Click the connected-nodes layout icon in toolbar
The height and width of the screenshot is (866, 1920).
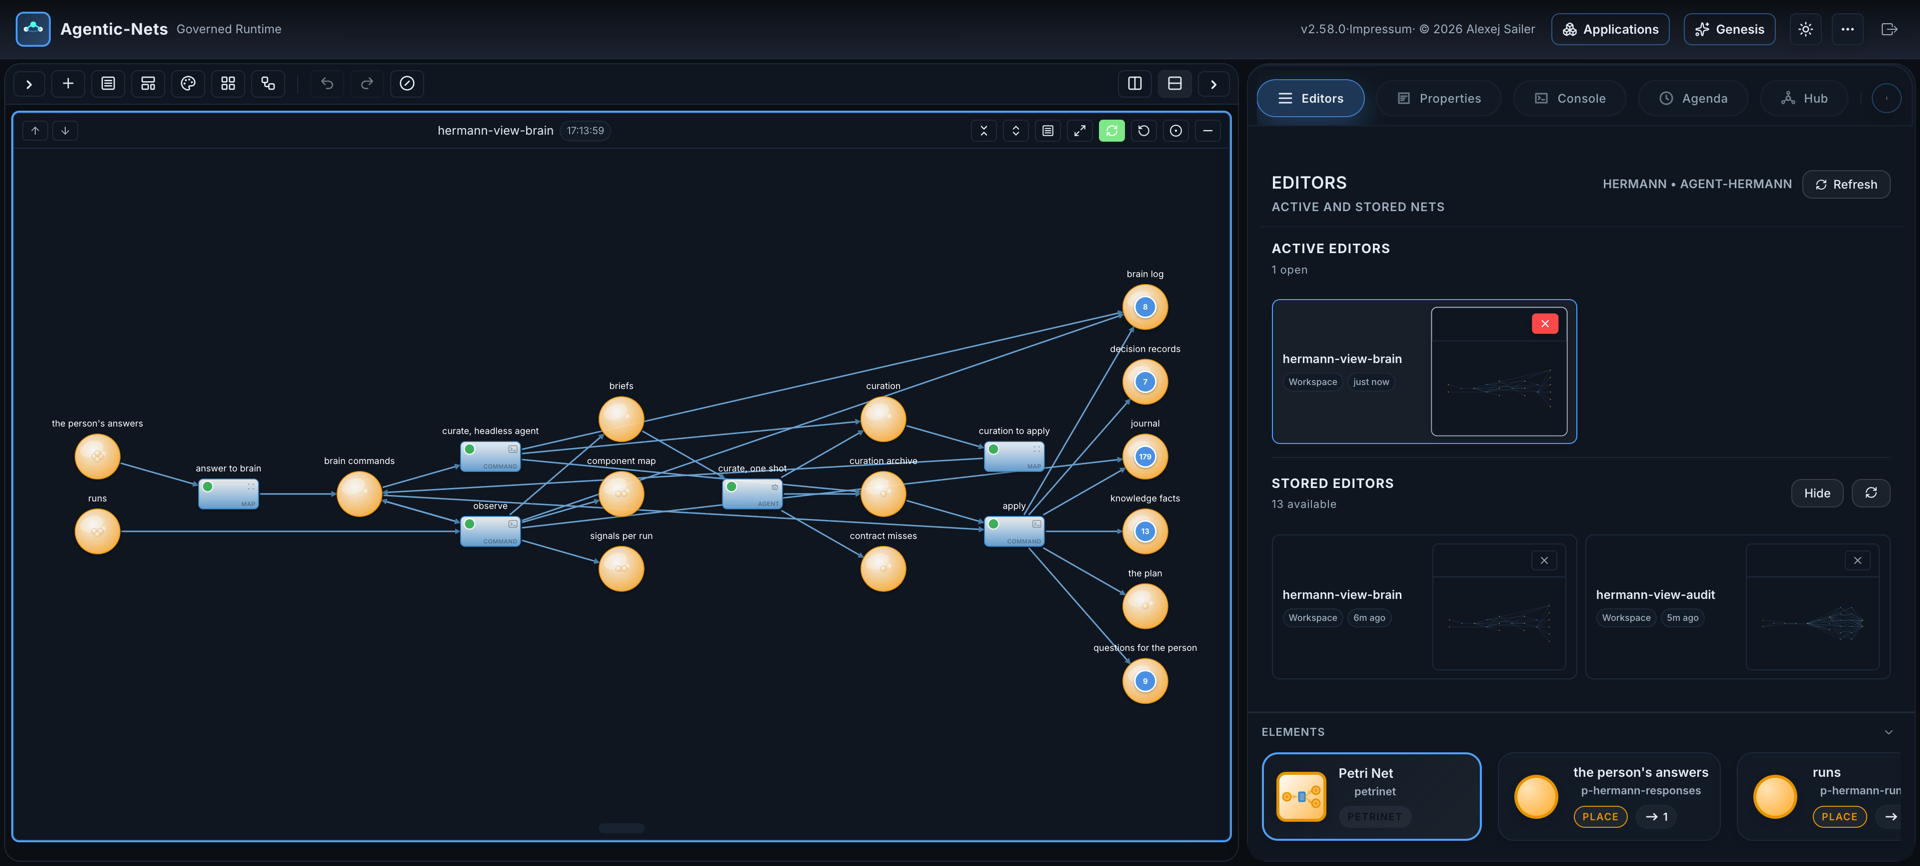[x=268, y=84]
